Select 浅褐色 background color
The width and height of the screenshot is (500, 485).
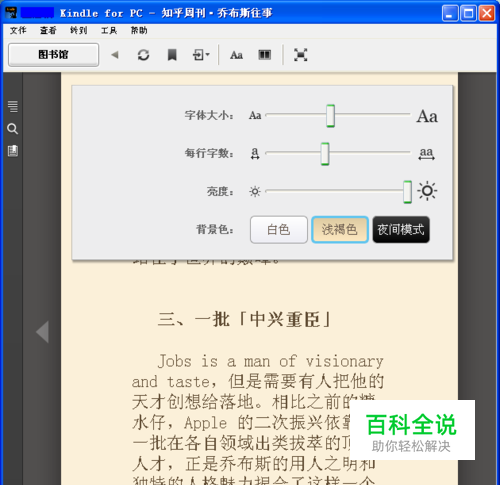click(340, 230)
